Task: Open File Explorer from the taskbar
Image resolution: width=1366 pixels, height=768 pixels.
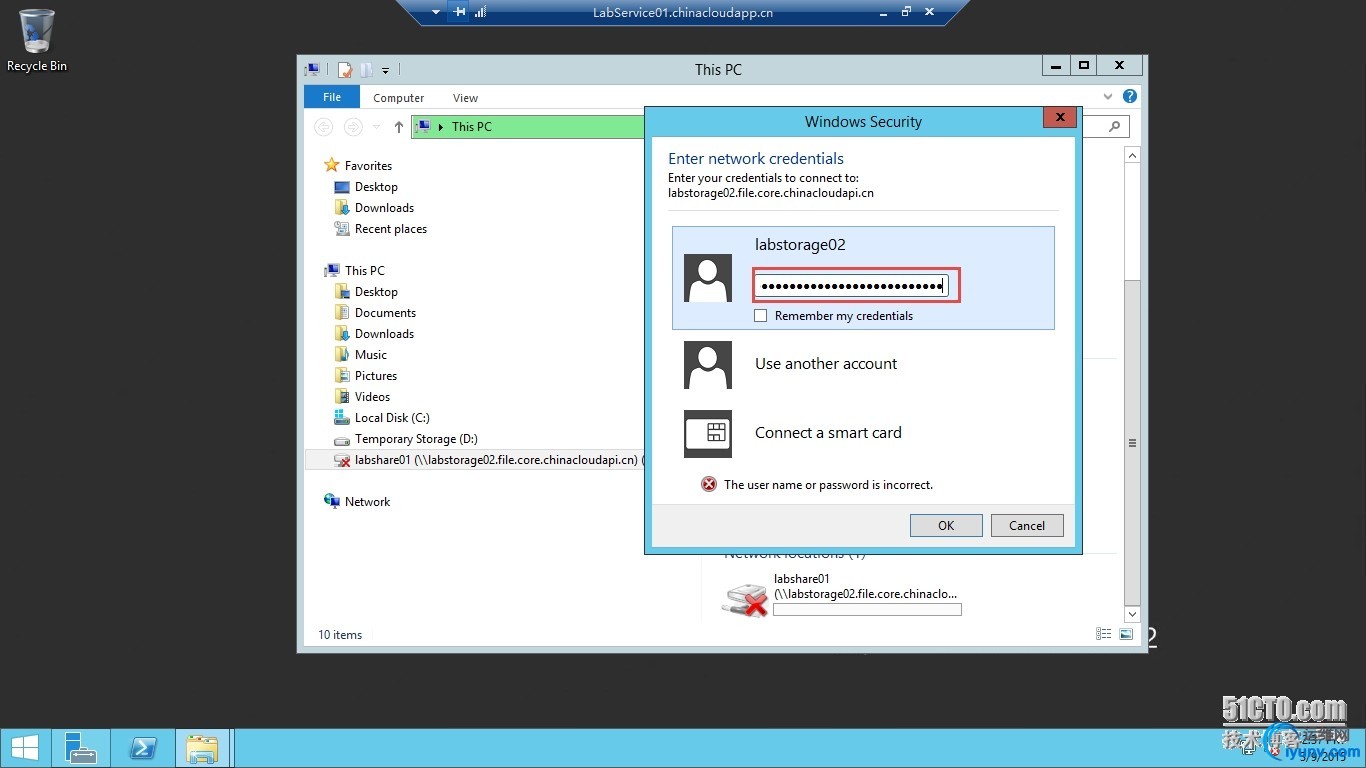Action: pyautogui.click(x=202, y=748)
